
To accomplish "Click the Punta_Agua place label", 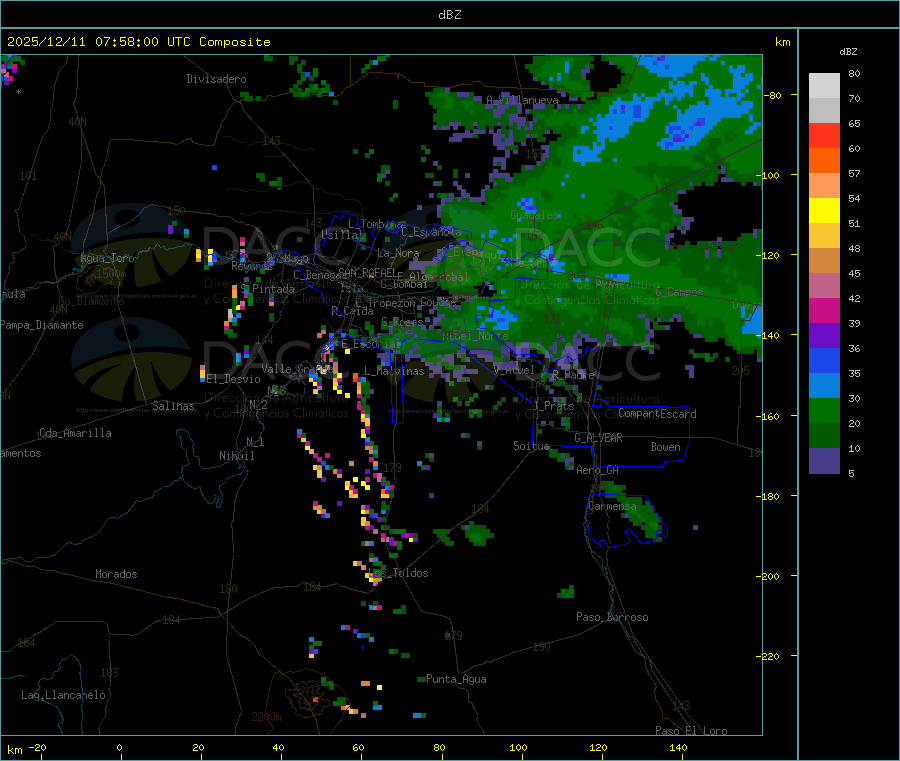I will pos(456,679).
